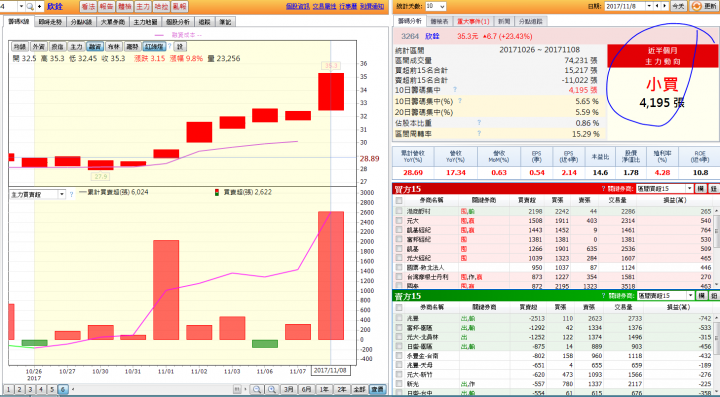Click help icon beside 10日籌碼集中 張 row

455,89
